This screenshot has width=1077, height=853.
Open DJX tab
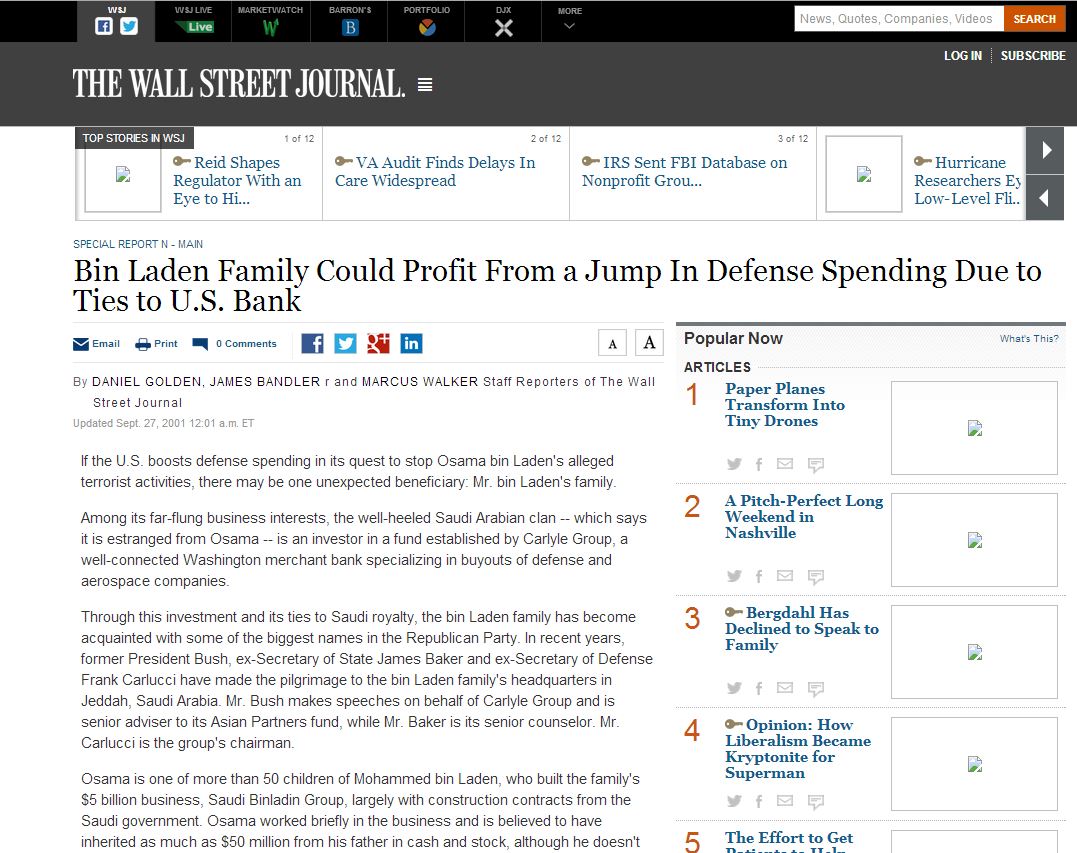tap(503, 21)
